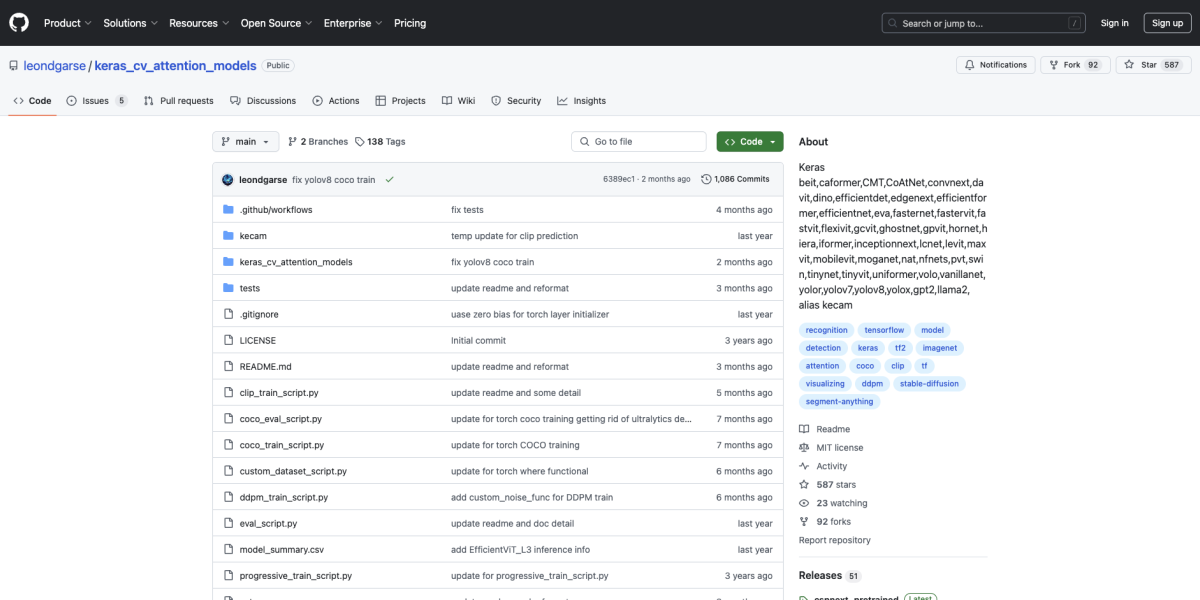Click the eye icon beside 23 watching
The width and height of the screenshot is (1200, 600).
[804, 504]
